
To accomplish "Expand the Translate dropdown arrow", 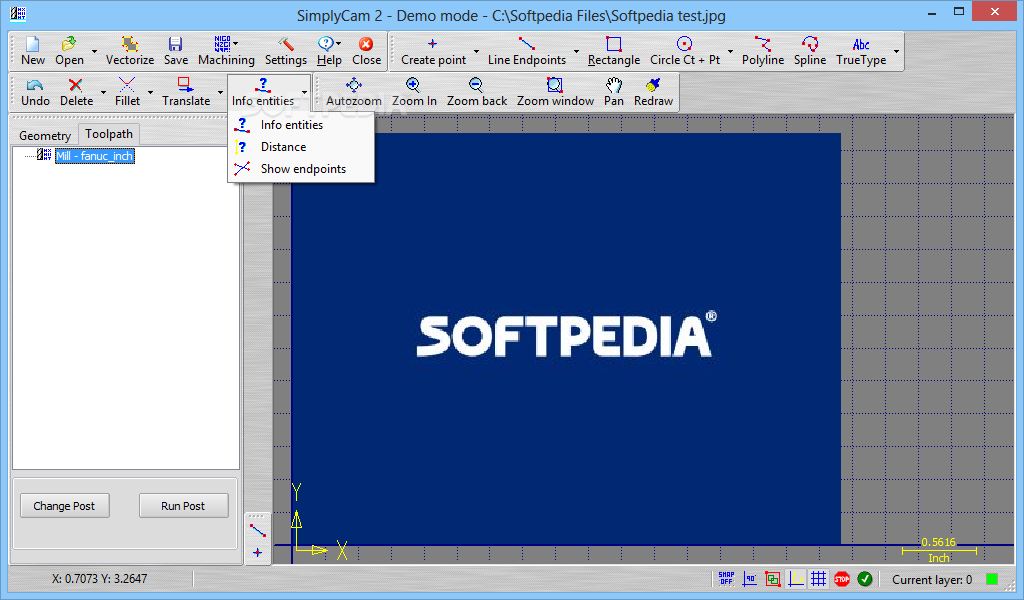I will (220, 92).
